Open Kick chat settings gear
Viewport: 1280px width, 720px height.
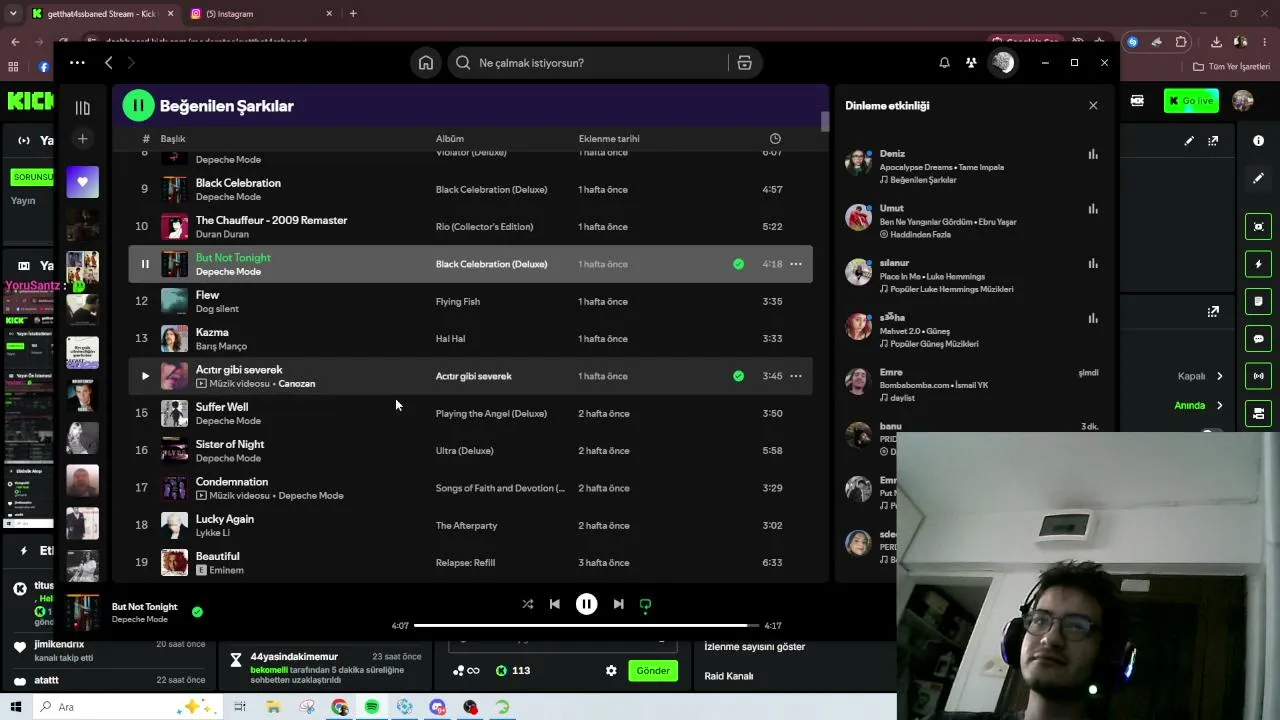tap(611, 671)
